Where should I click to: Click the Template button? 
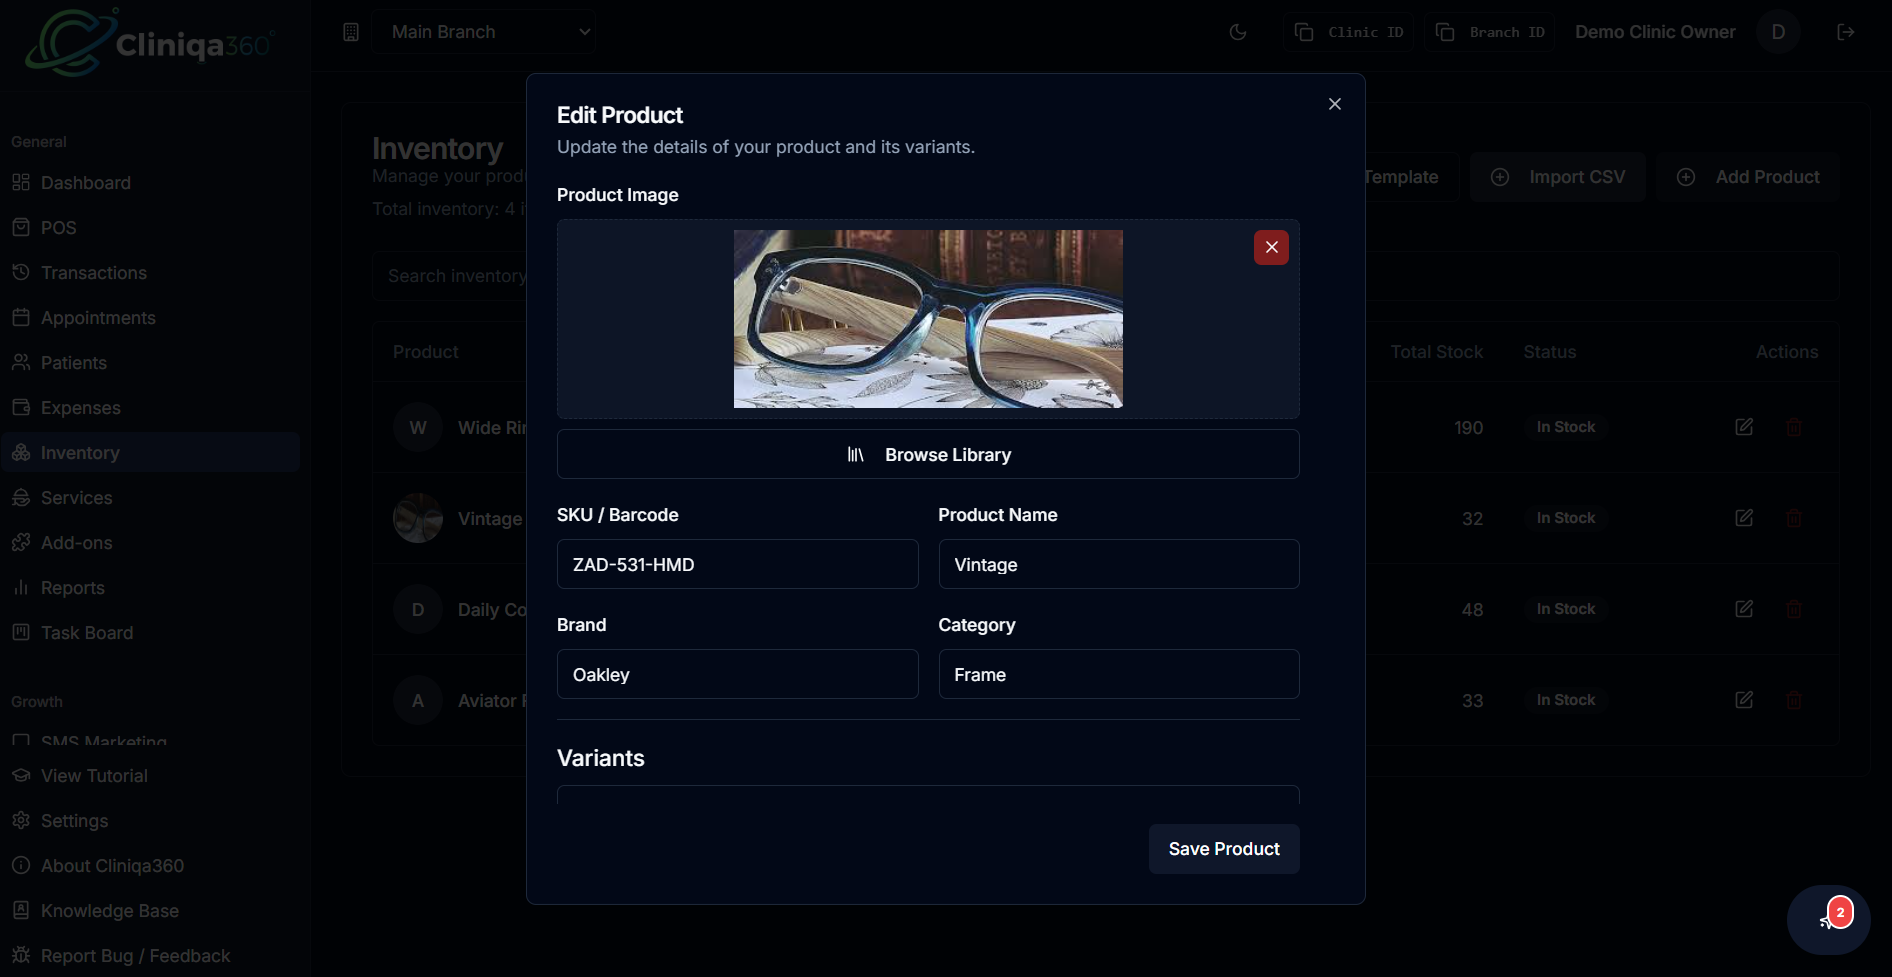tap(1411, 177)
